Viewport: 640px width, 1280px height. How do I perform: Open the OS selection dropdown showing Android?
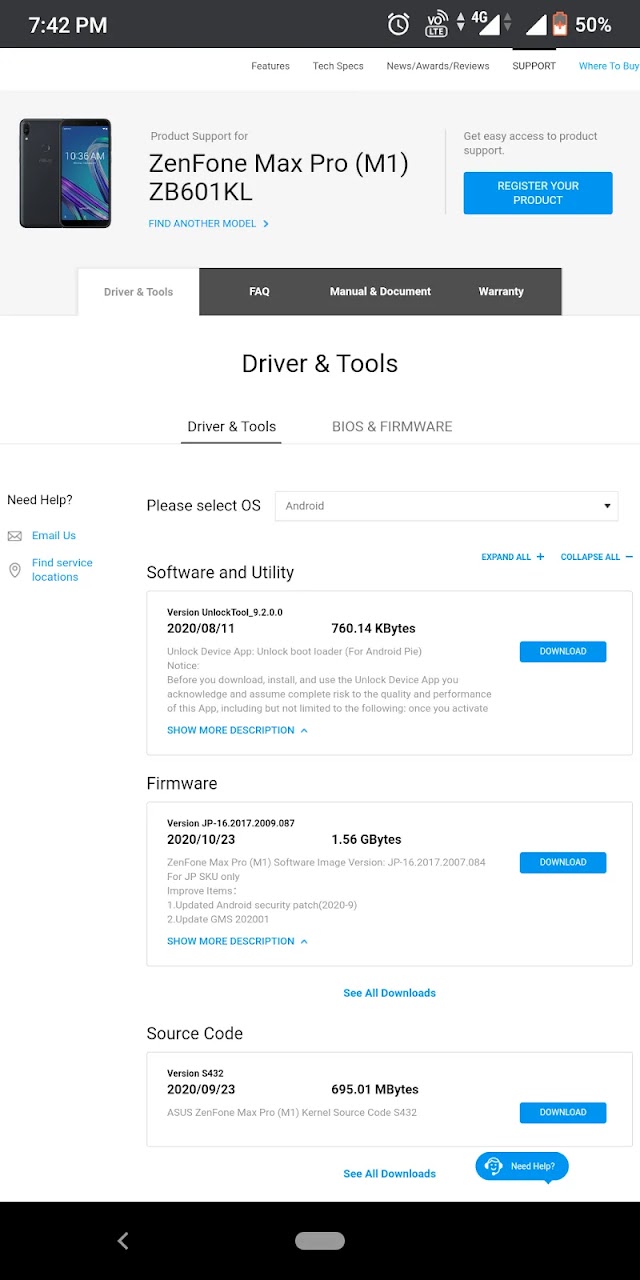coord(447,506)
